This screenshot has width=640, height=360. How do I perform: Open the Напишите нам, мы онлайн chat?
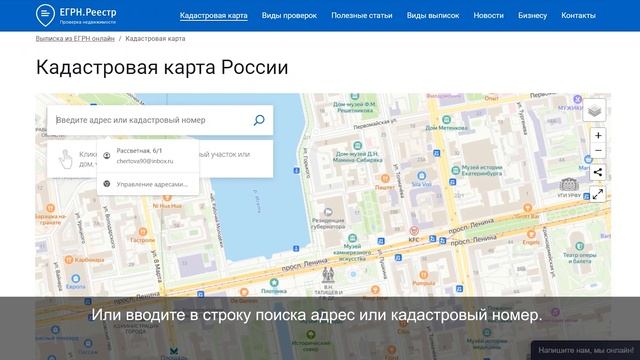click(x=585, y=350)
